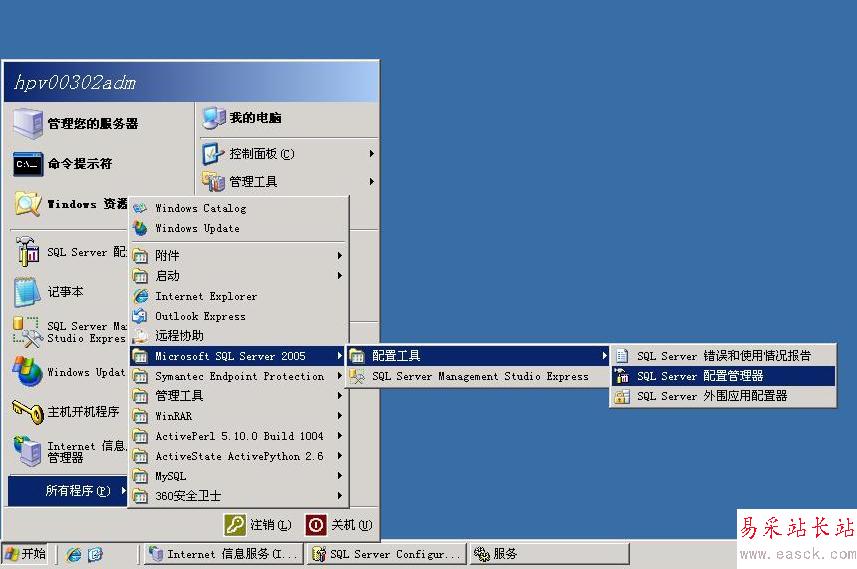This screenshot has height=569, width=857.
Task: Expand the 360安全卫士 submenu arrow
Action: [340, 496]
